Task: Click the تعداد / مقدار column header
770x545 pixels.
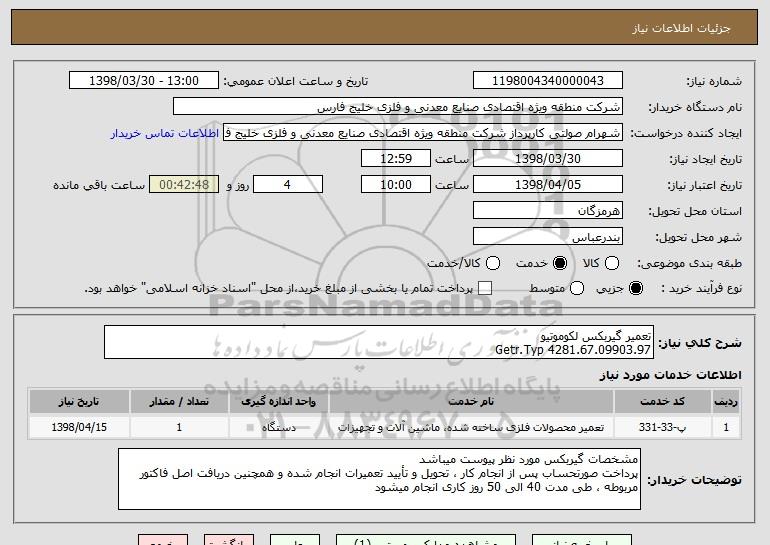Action: tap(179, 402)
